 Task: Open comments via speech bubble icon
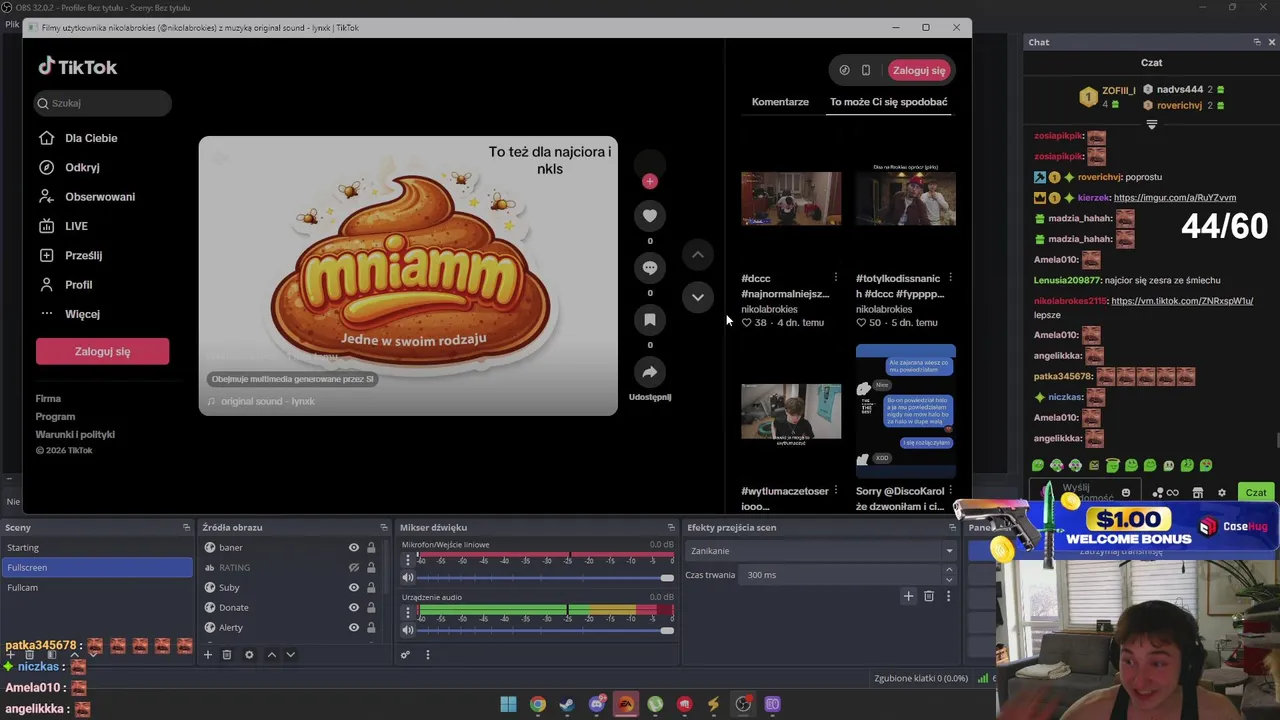(x=650, y=268)
